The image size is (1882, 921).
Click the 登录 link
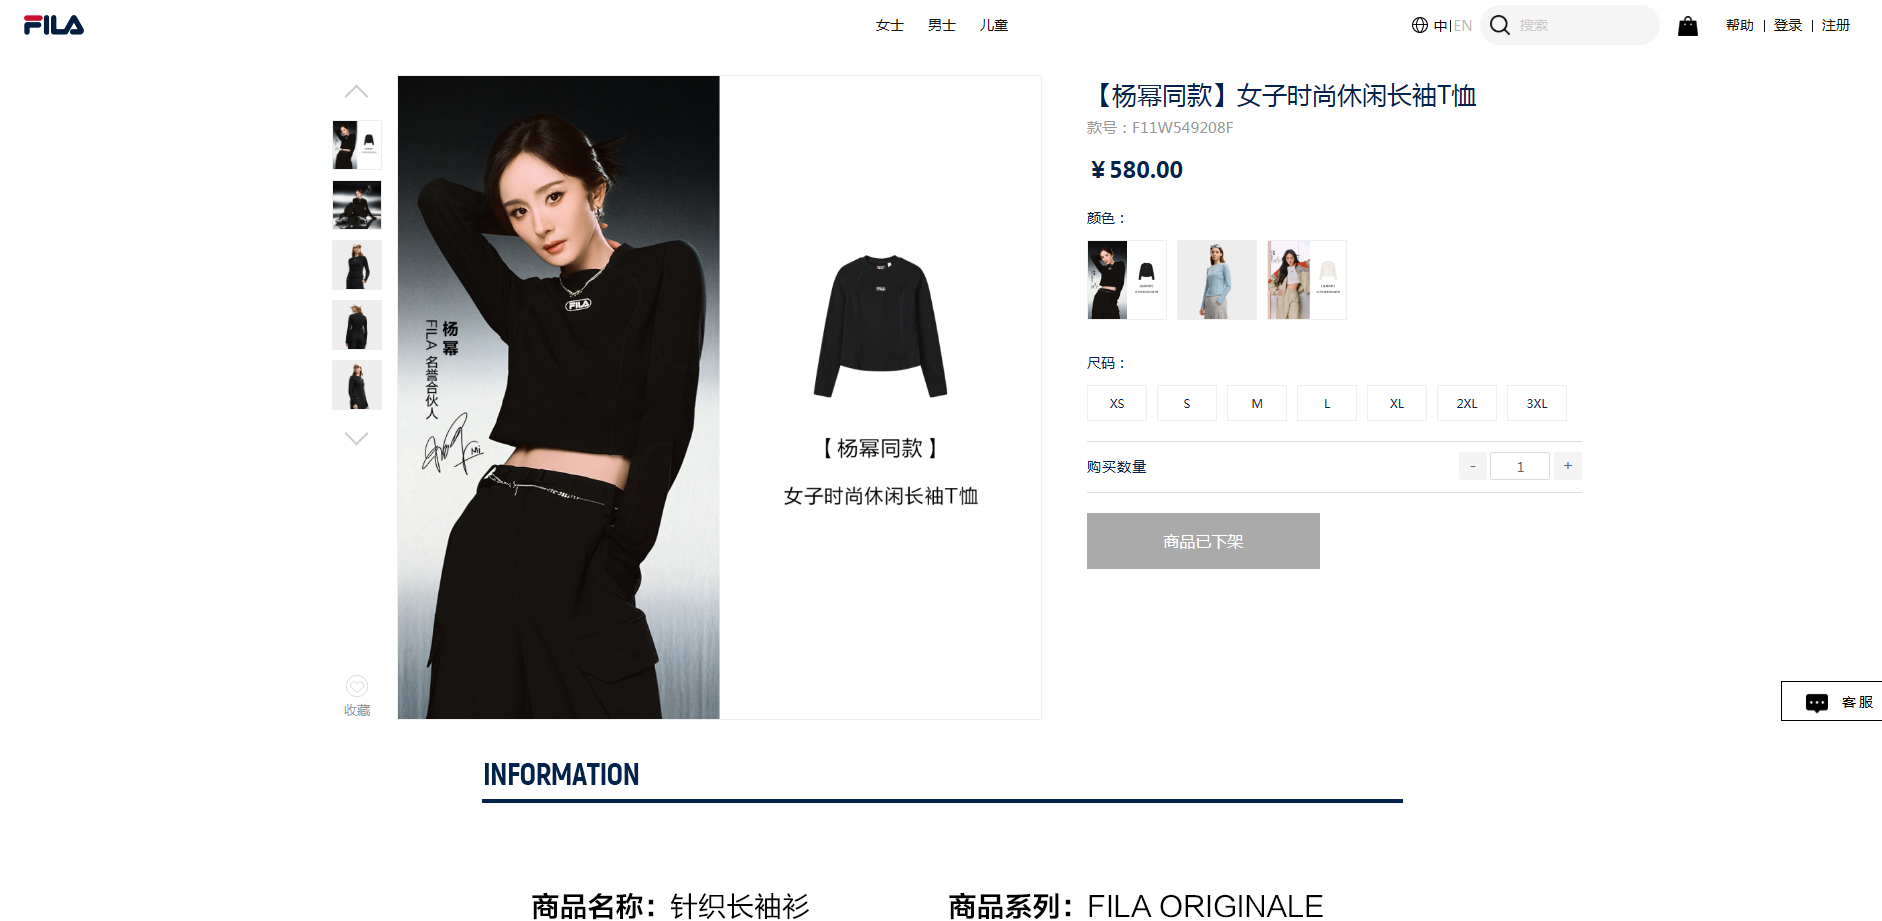(1788, 25)
